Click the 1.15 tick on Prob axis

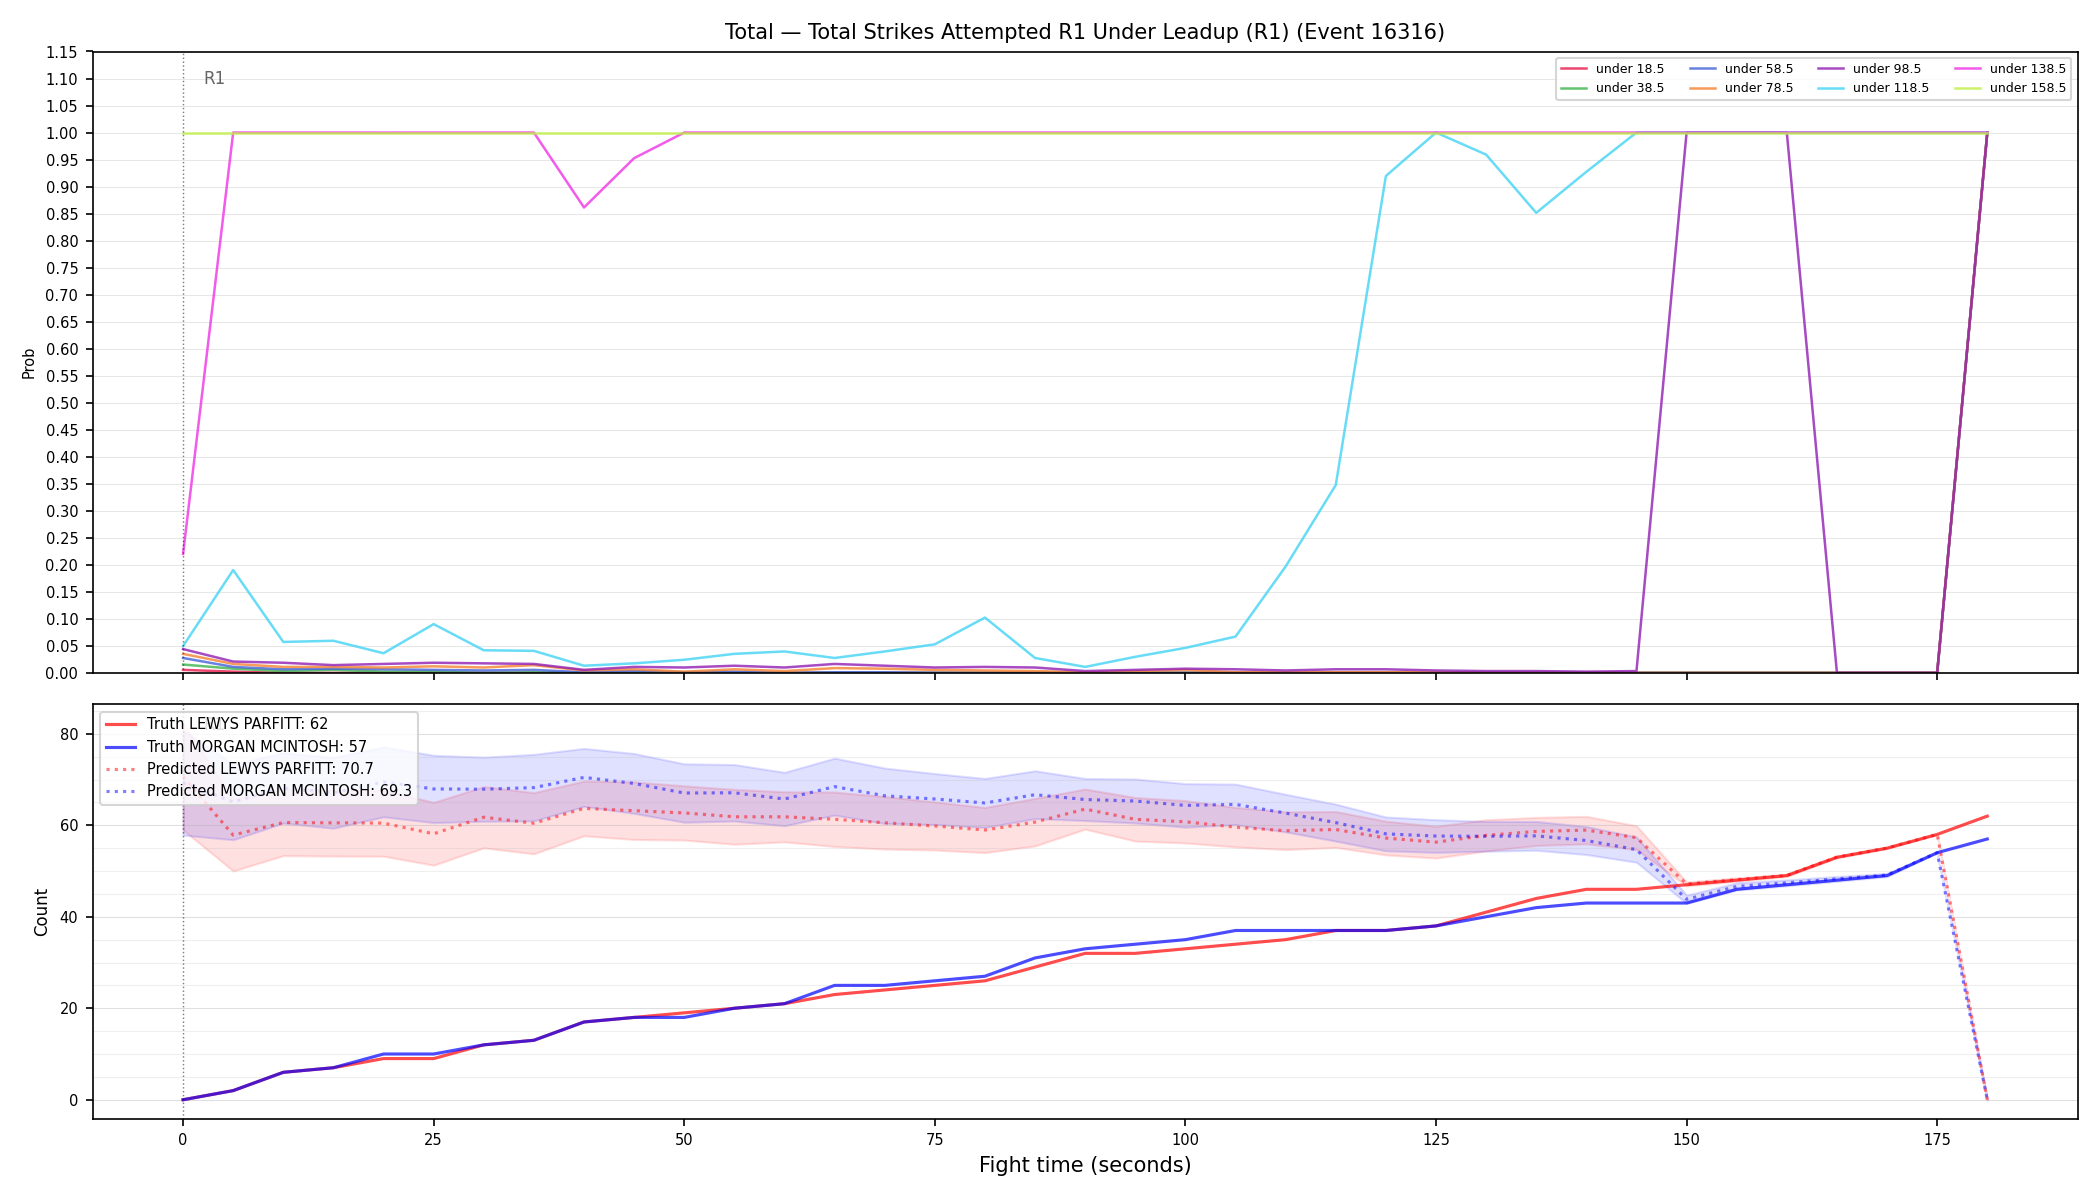(x=62, y=52)
